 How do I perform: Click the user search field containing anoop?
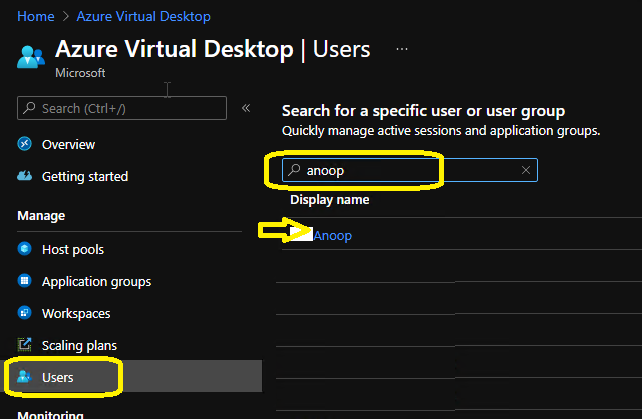[410, 170]
